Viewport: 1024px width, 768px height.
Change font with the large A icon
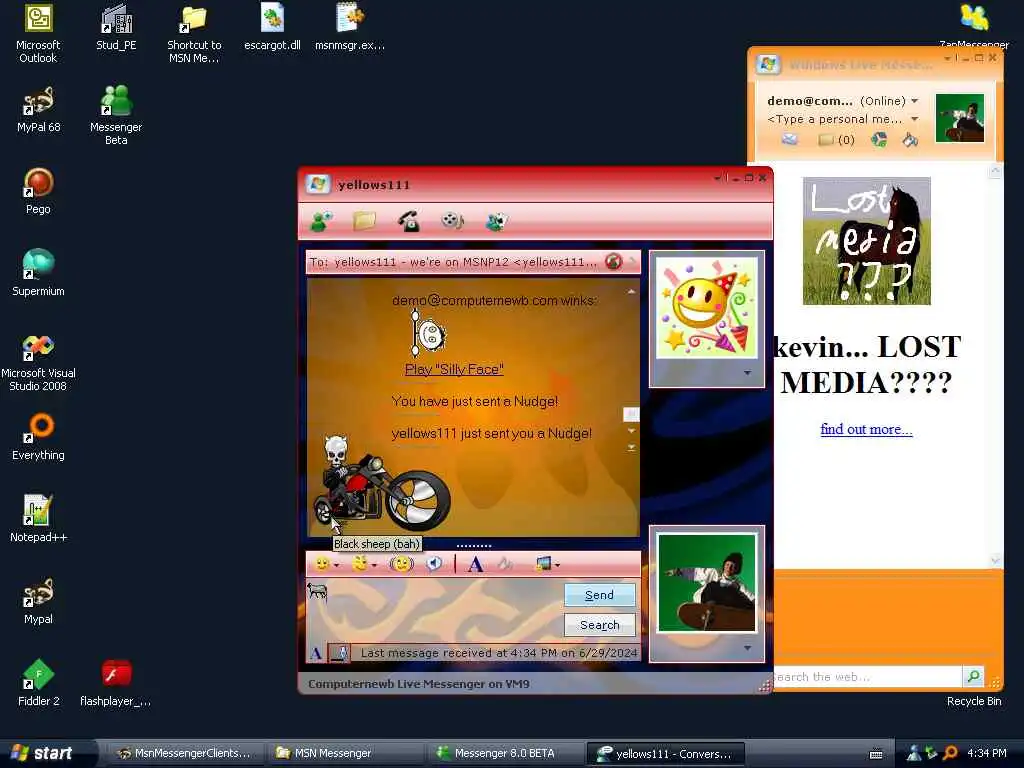coord(475,564)
